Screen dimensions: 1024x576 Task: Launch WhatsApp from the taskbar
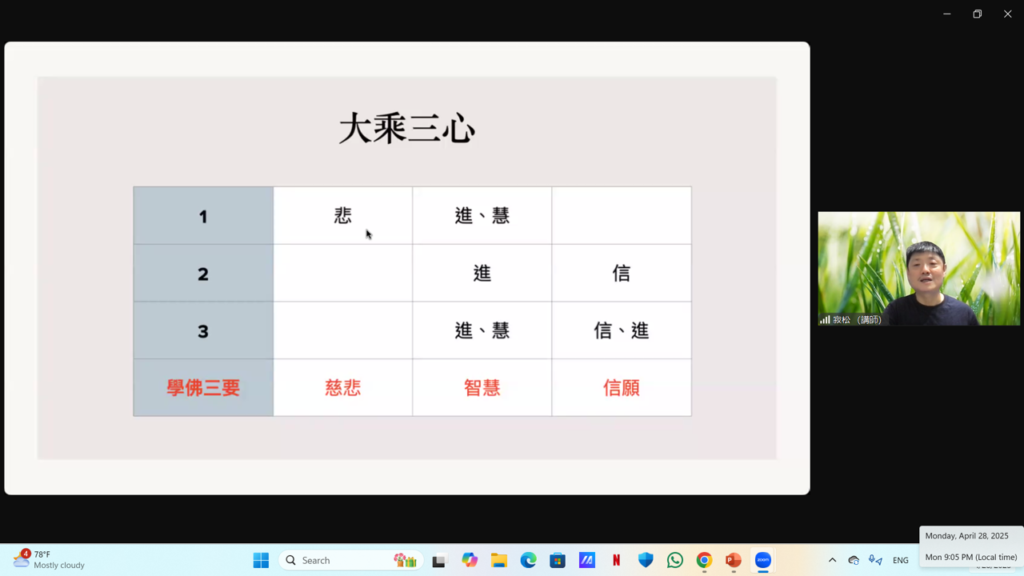(x=675, y=560)
